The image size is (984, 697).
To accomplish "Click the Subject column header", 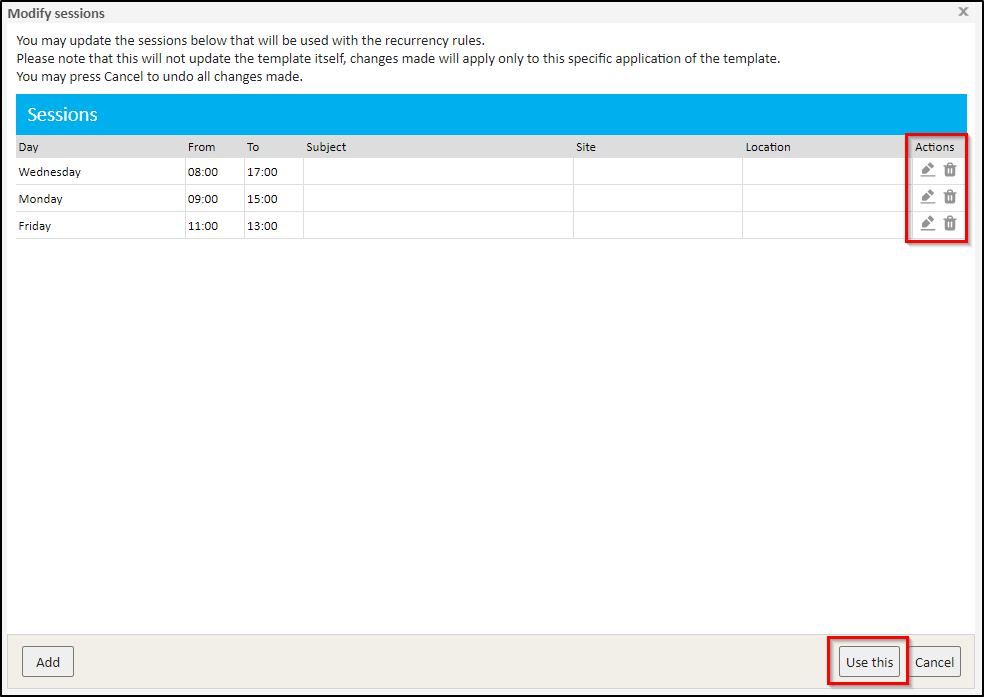I will [x=326, y=147].
